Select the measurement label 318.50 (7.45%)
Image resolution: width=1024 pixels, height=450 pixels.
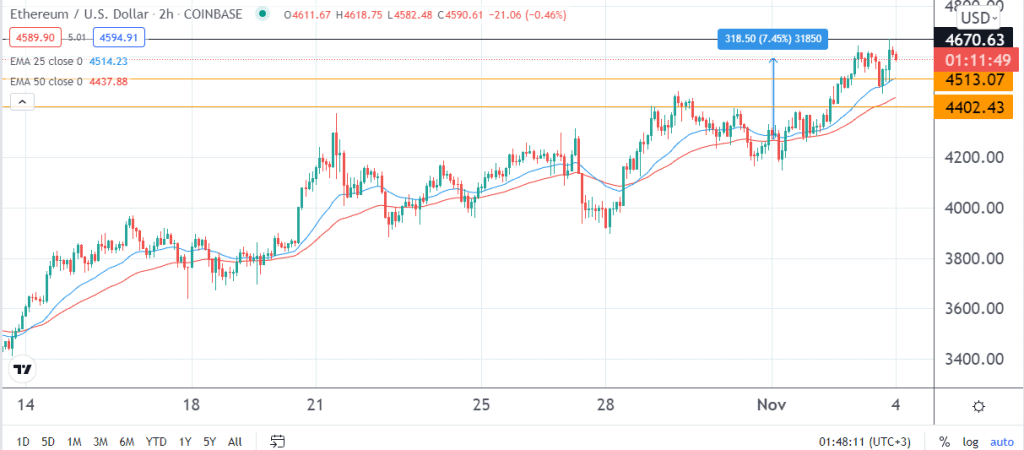coord(773,40)
